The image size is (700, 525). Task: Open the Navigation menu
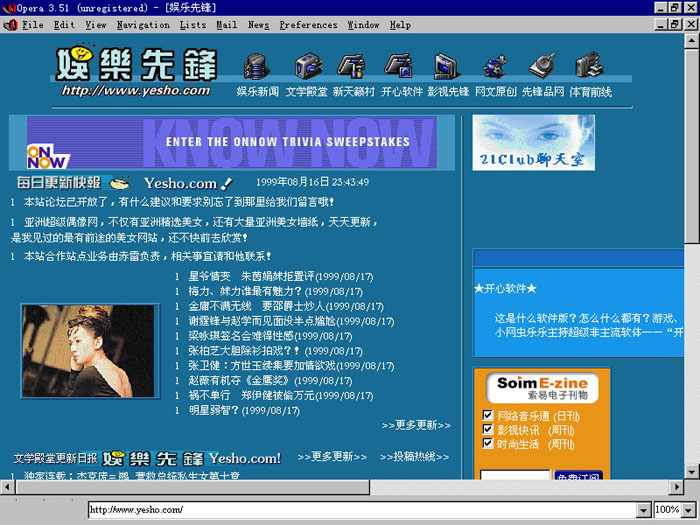click(x=143, y=25)
